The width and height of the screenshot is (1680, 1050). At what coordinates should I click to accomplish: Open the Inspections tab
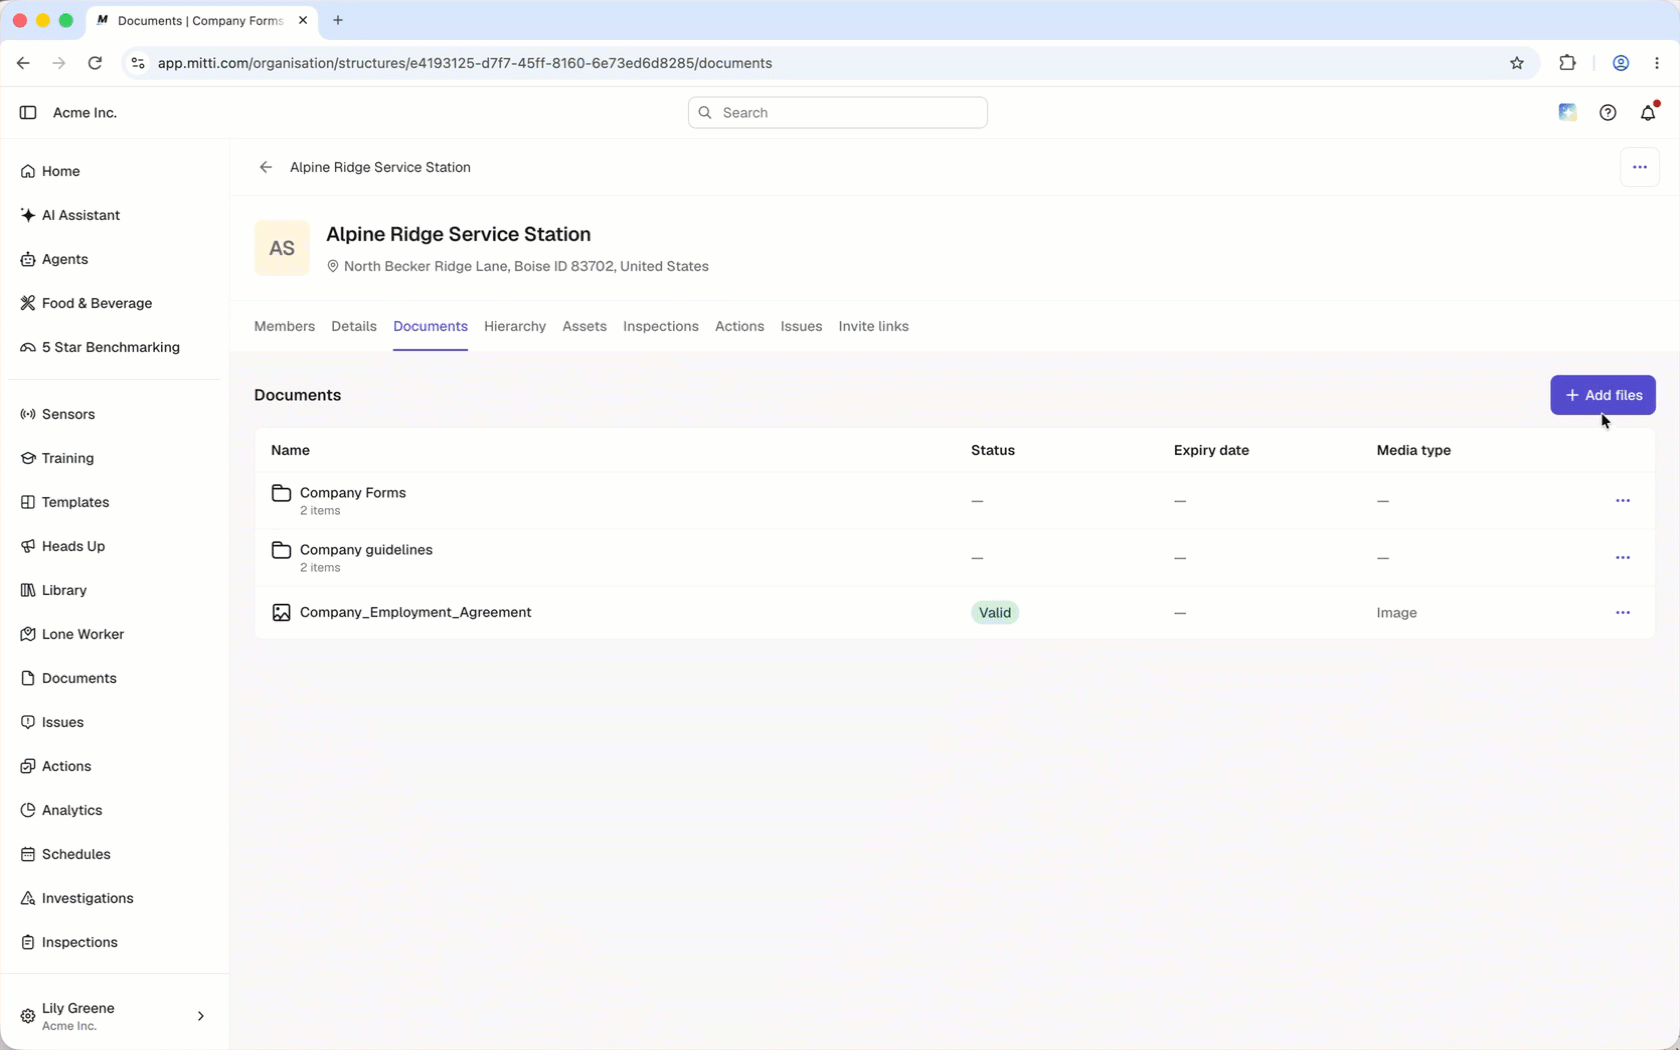660,326
